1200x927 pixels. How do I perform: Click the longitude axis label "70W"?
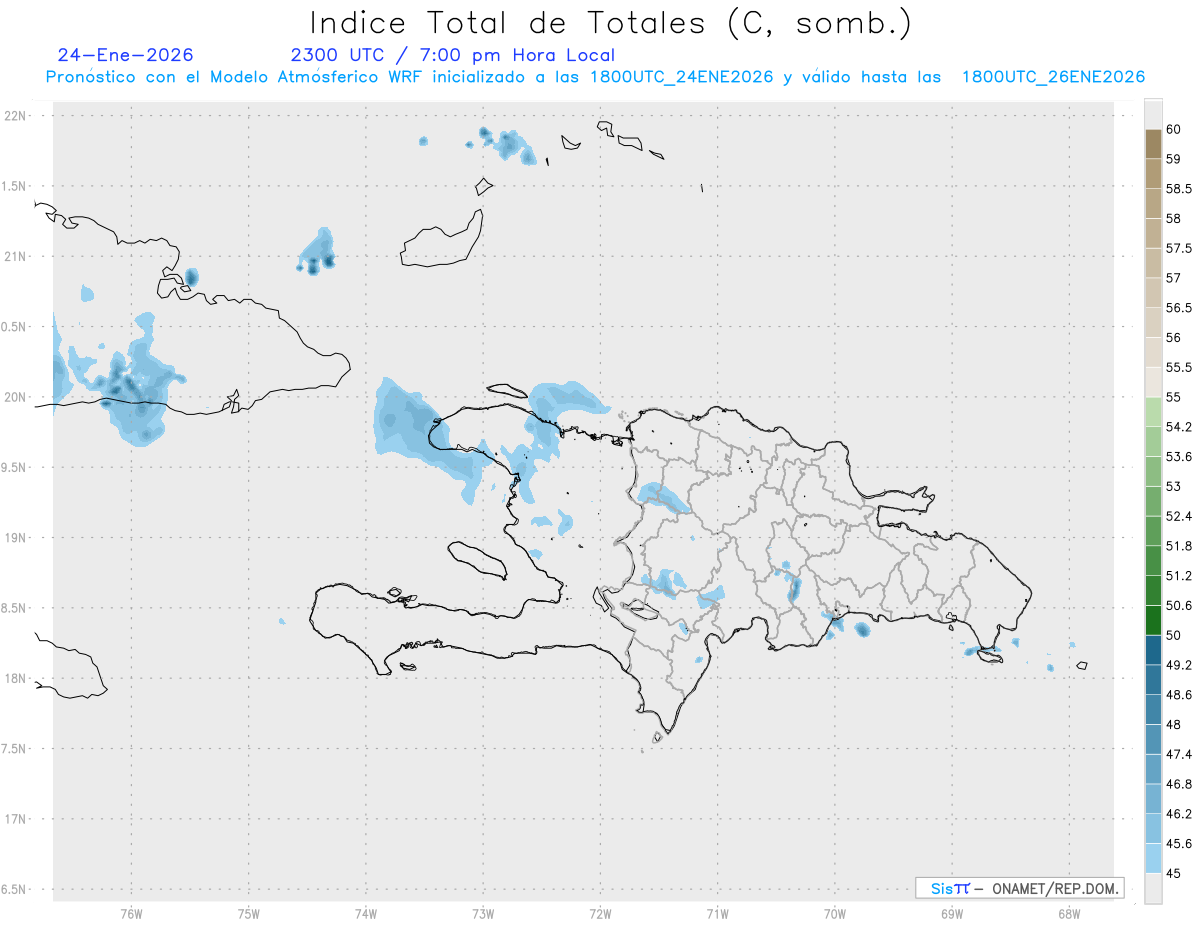pyautogui.click(x=835, y=913)
